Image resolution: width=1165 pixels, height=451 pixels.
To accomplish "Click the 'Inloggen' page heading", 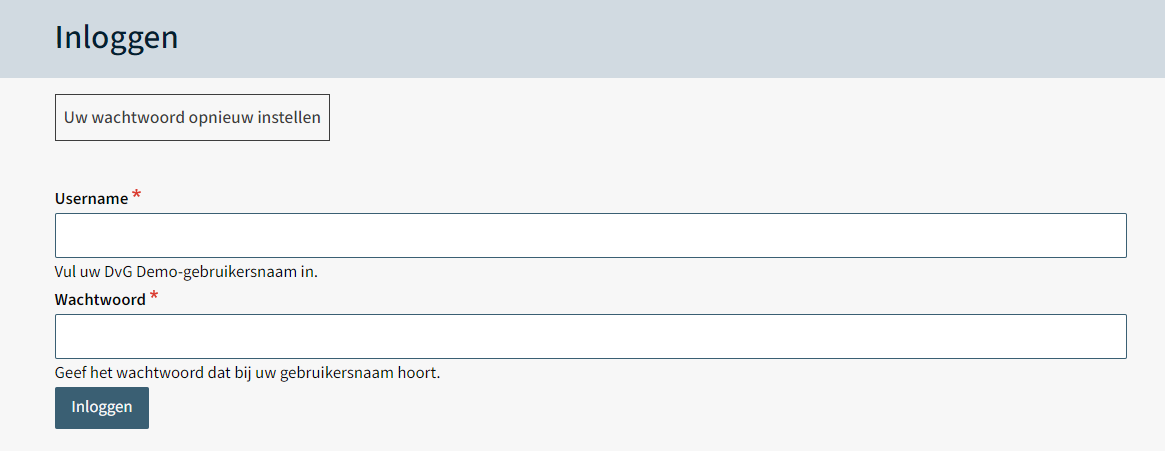I will coord(116,37).
